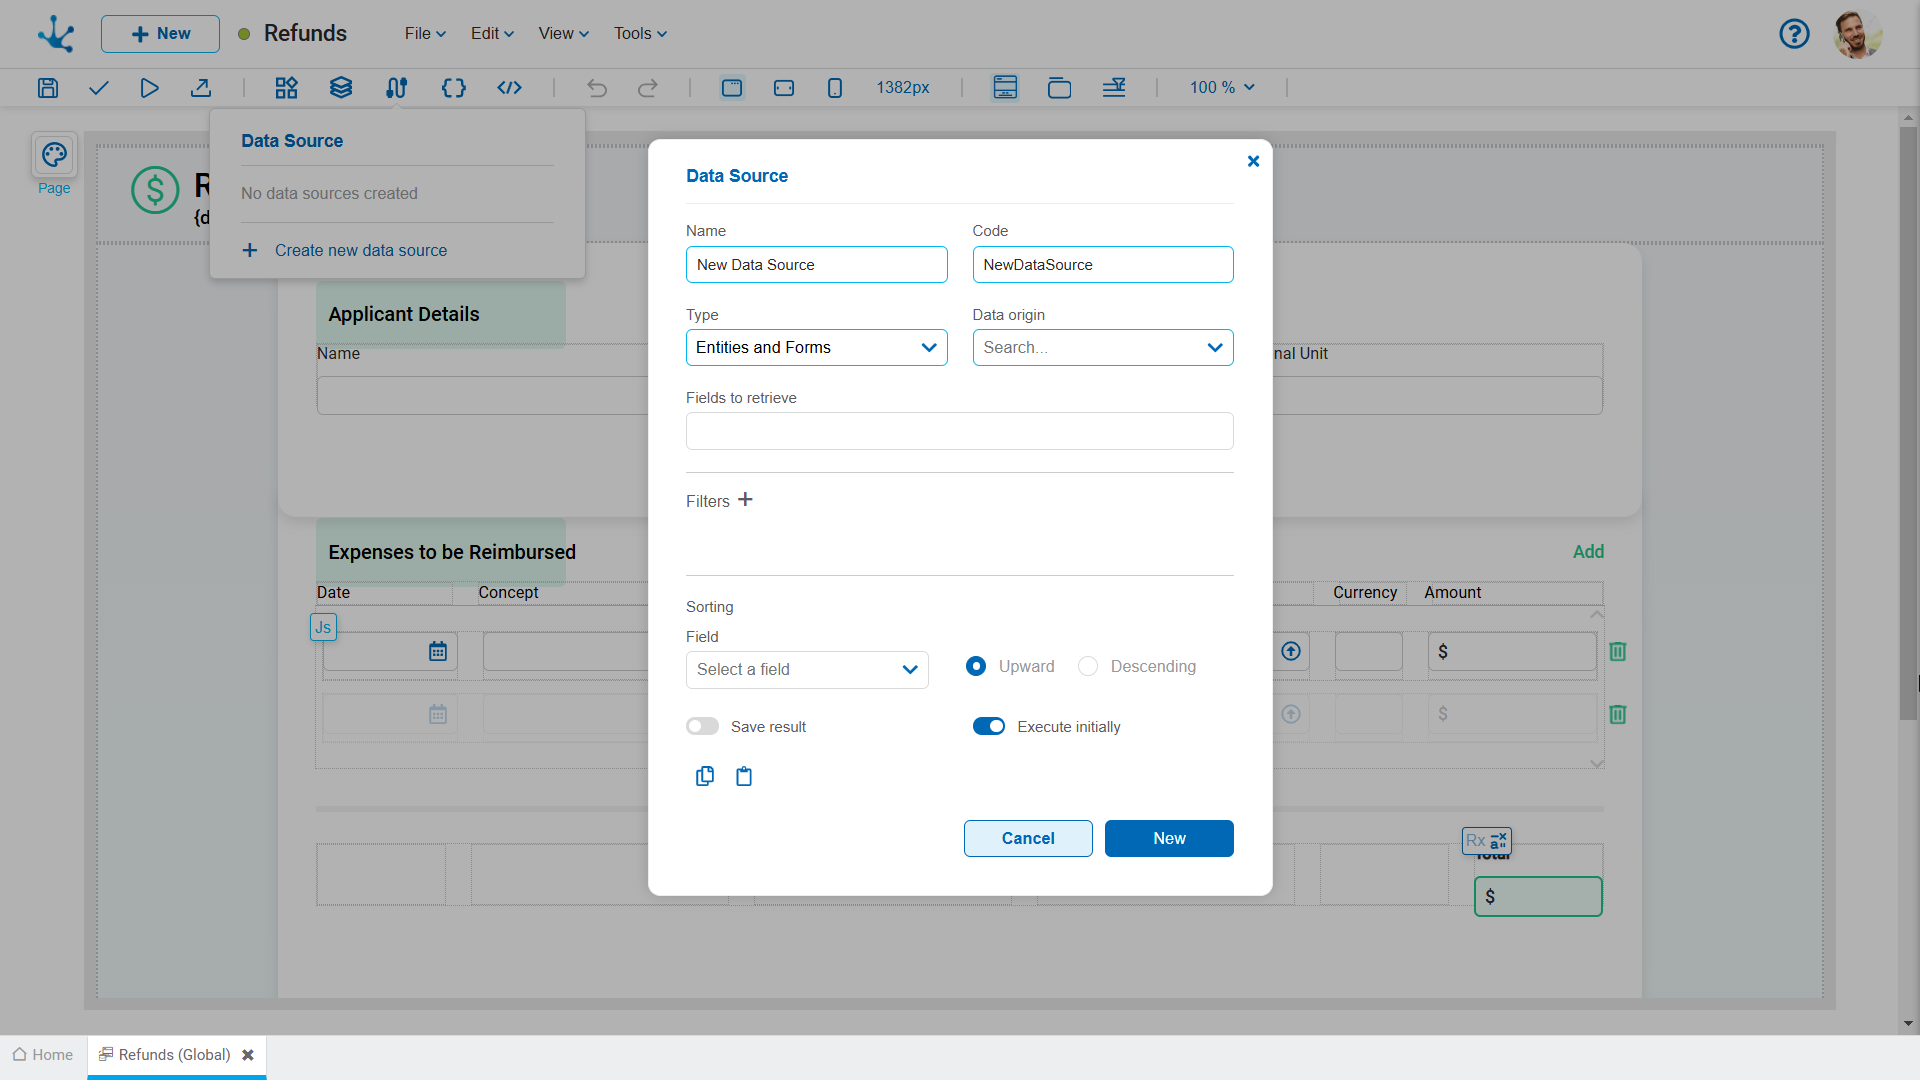Open the Tools menu
The height and width of the screenshot is (1080, 1920).
pos(640,33)
